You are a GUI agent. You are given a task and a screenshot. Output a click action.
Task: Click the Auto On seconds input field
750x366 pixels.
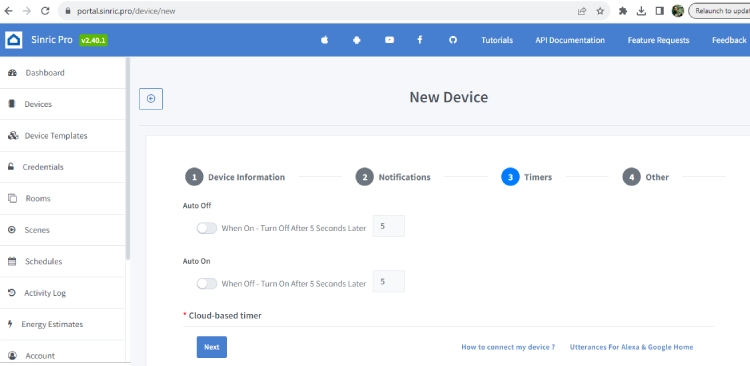[x=388, y=281]
